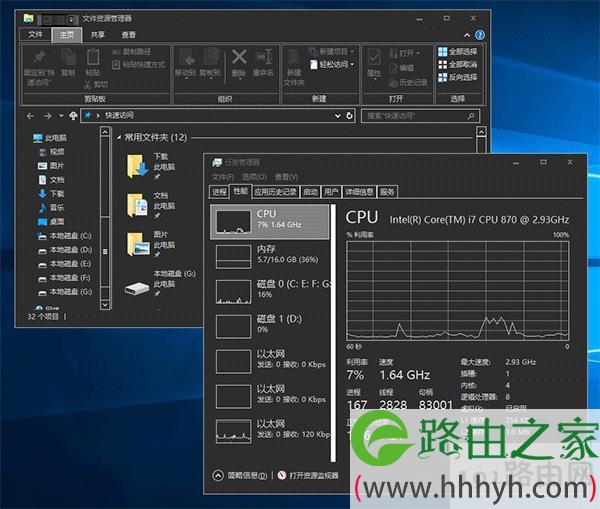Select Disk 0 (C: E: F: G:) item
This screenshot has height=509, width=600.
click(269, 292)
